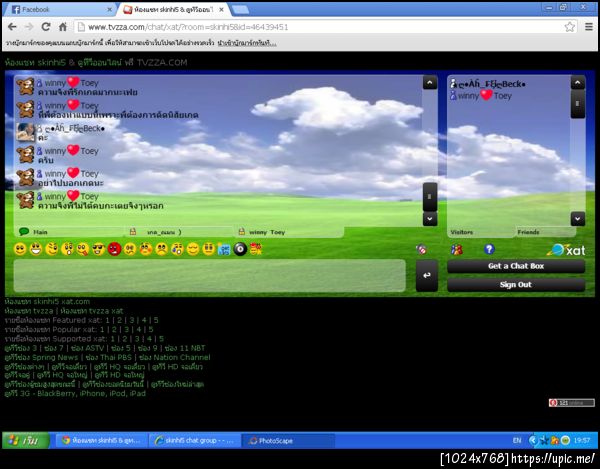Open the winny Toey private chat tab
600x469 pixels.
click(289, 232)
